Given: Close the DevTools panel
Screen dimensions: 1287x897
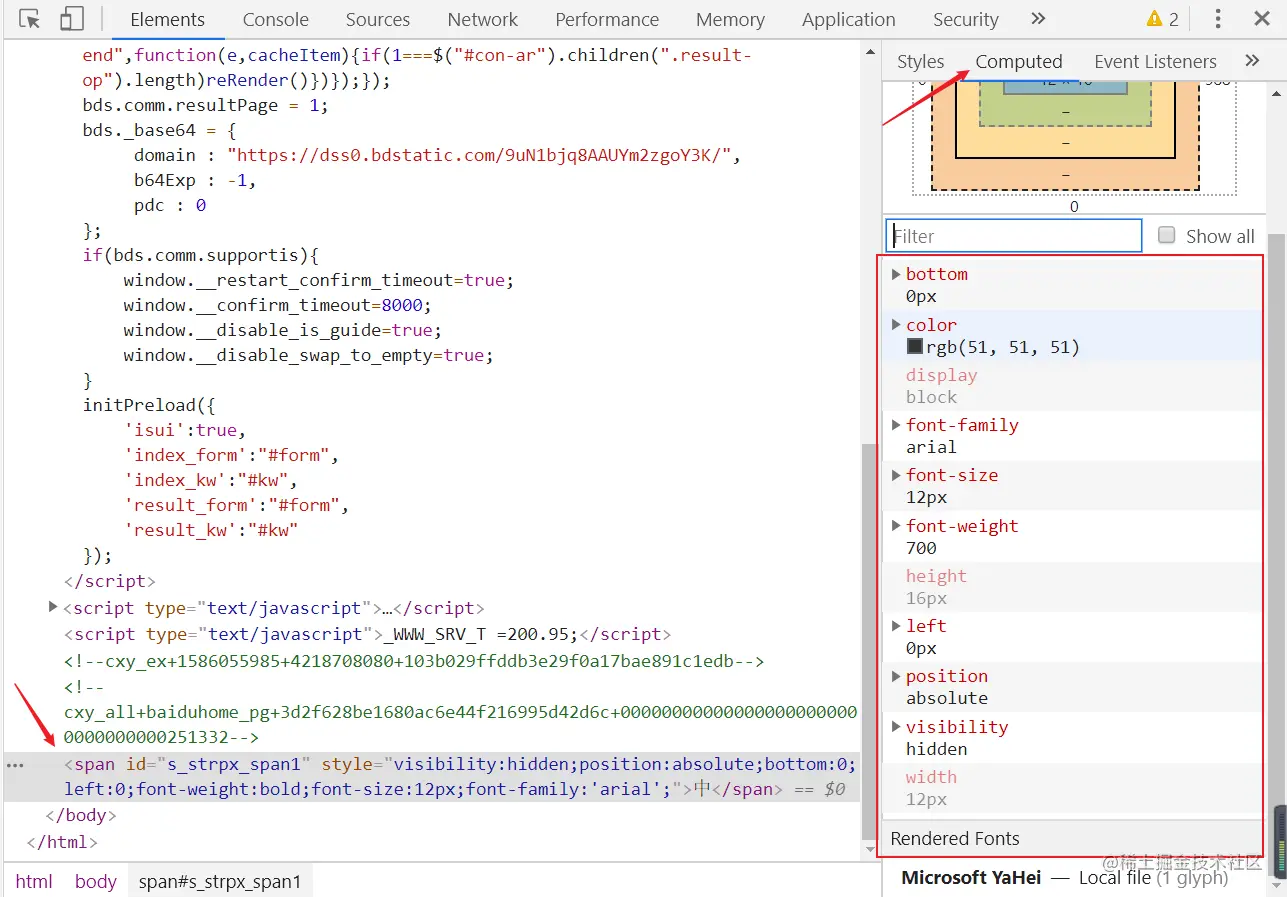Looking at the screenshot, I should click(x=1262, y=19).
